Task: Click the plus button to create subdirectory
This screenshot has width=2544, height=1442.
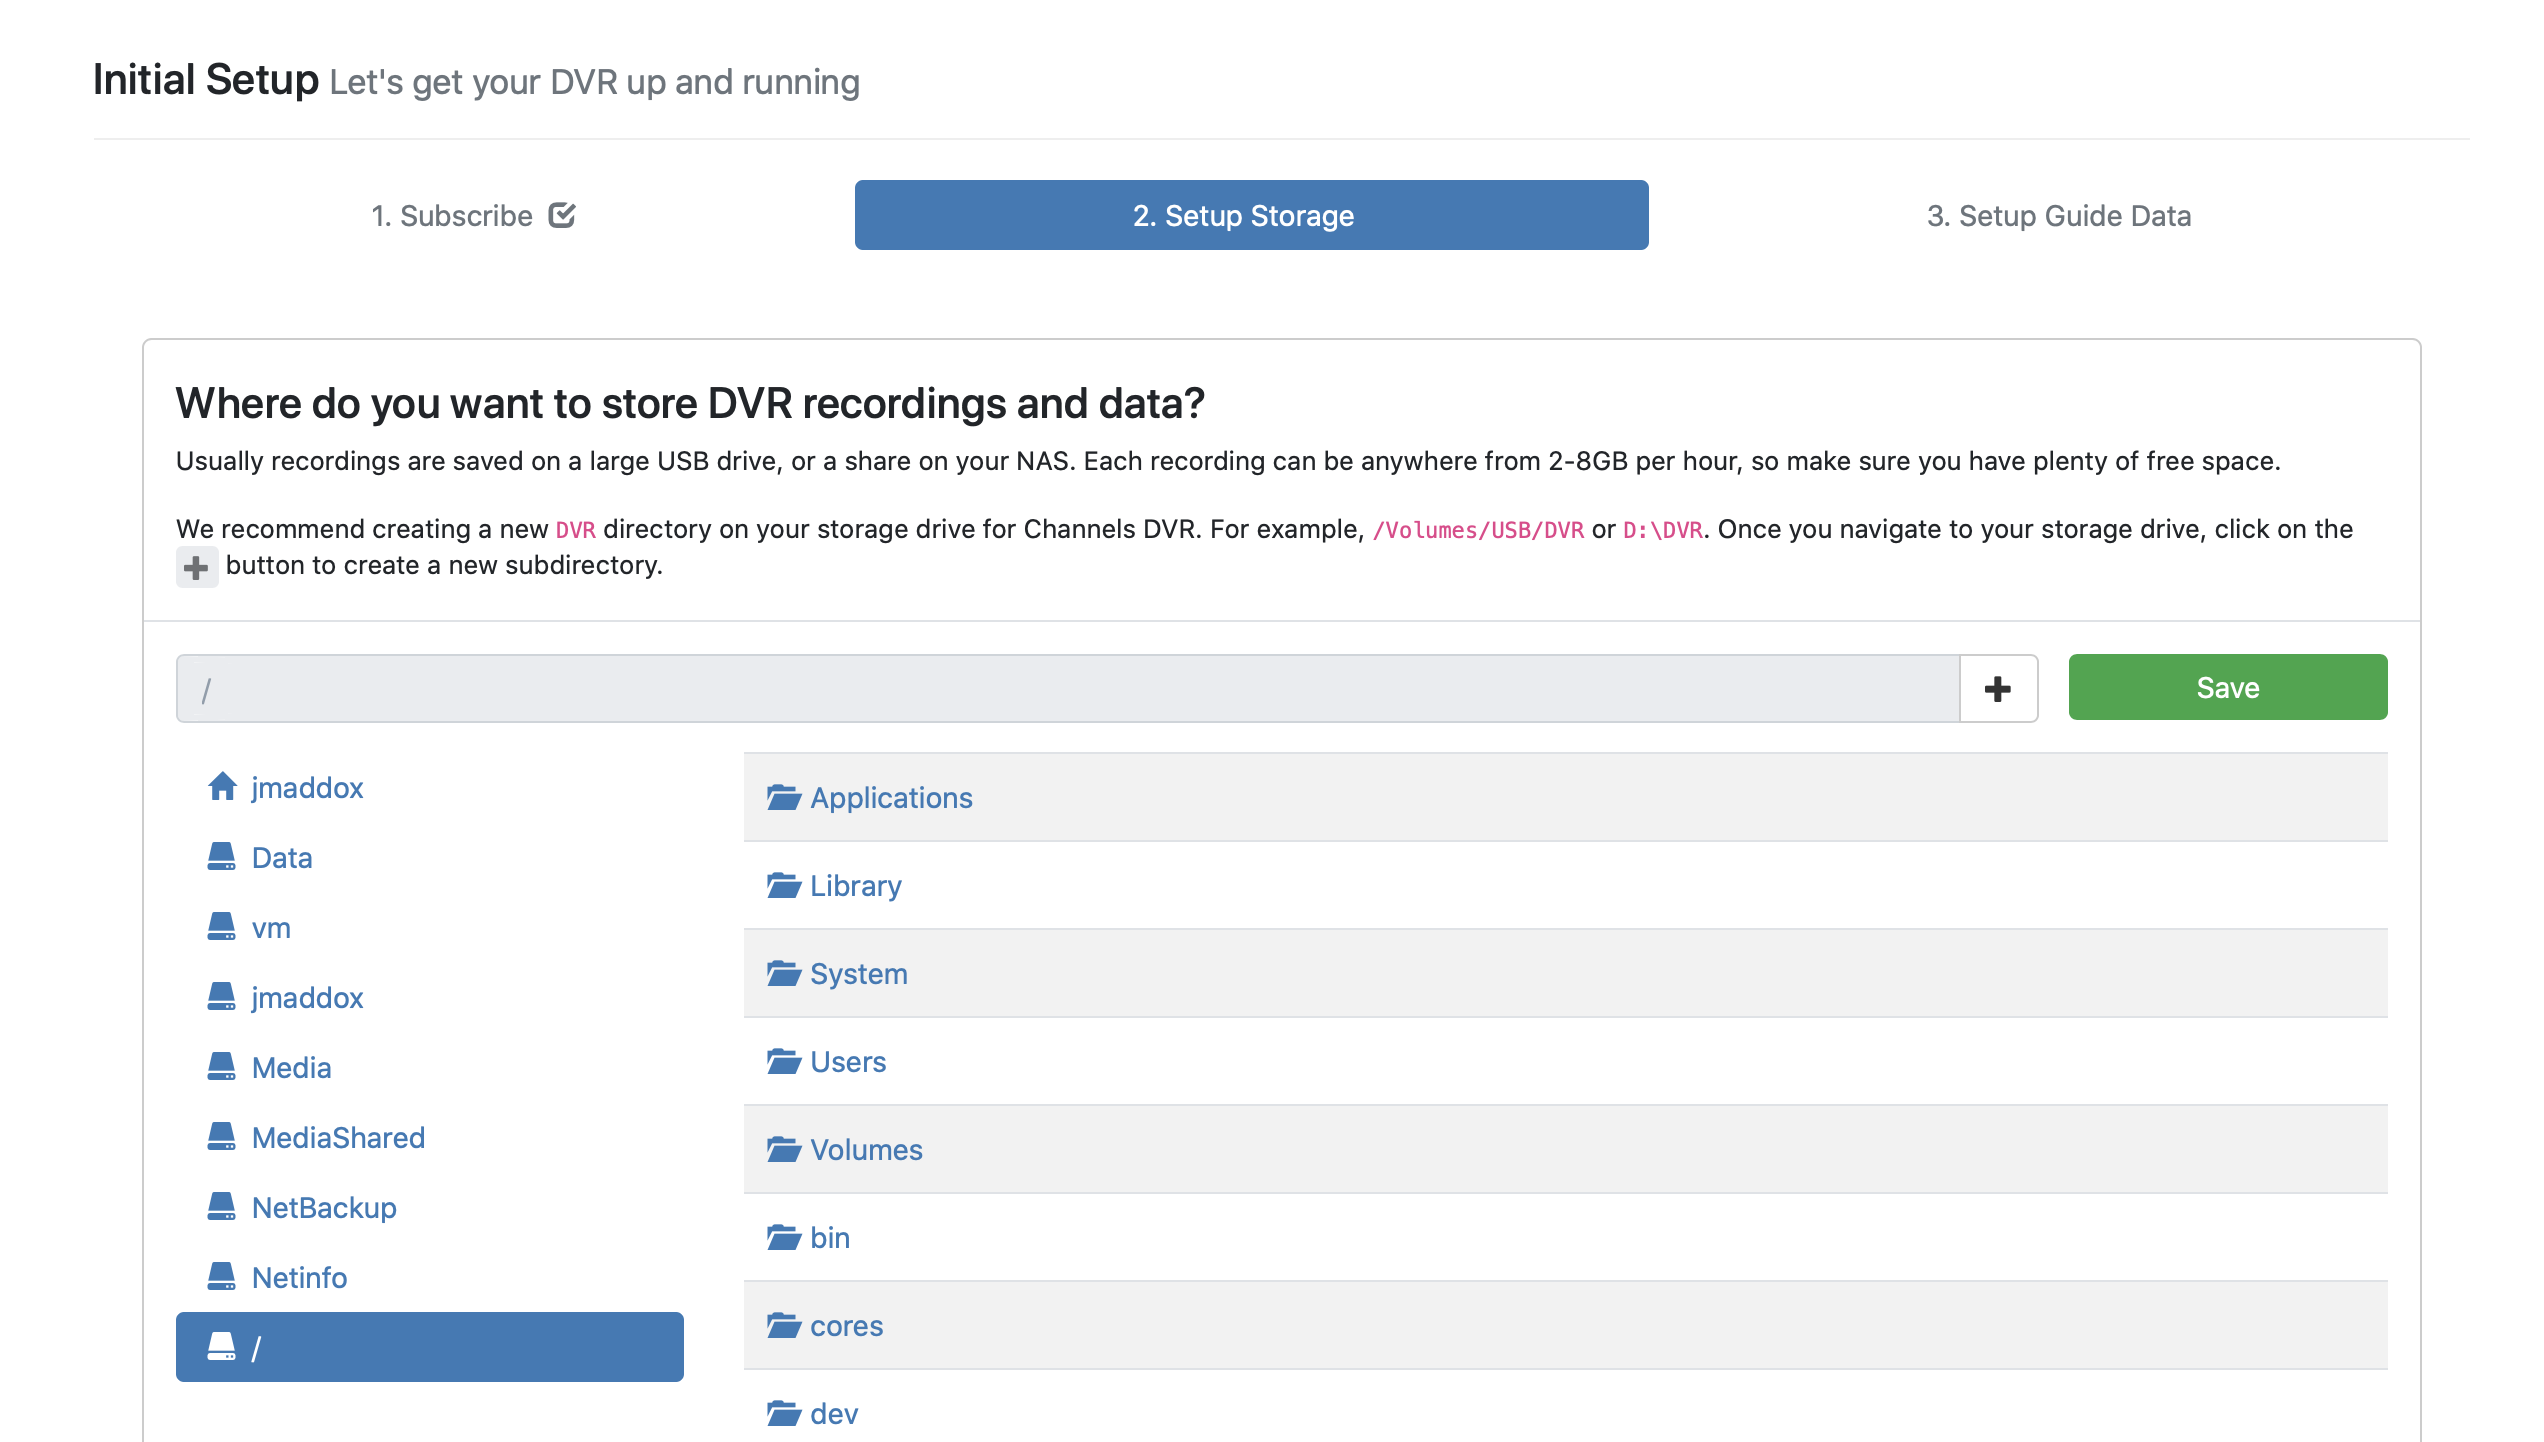Action: pos(1998,689)
